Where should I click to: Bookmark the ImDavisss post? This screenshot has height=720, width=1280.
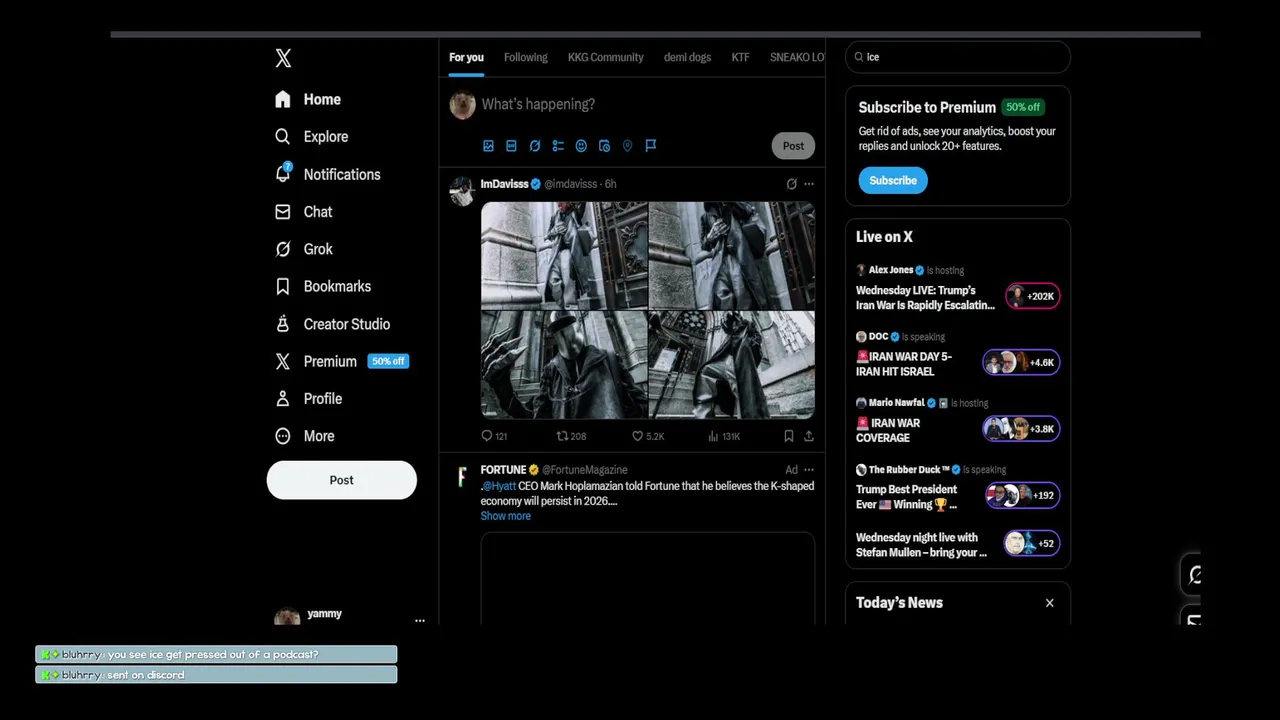pyautogui.click(x=789, y=436)
